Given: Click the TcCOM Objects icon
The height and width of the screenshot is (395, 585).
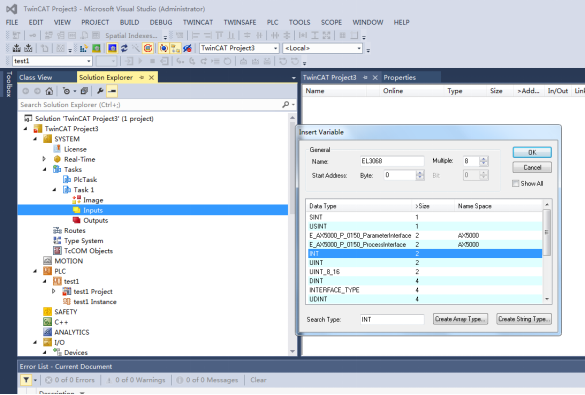Looking at the screenshot, I should point(57,251).
